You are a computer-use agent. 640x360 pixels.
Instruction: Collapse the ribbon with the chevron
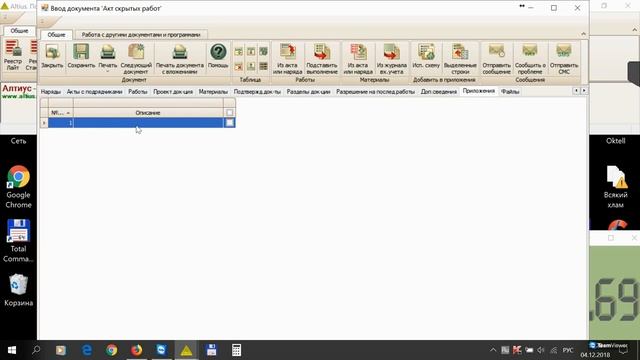583,34
